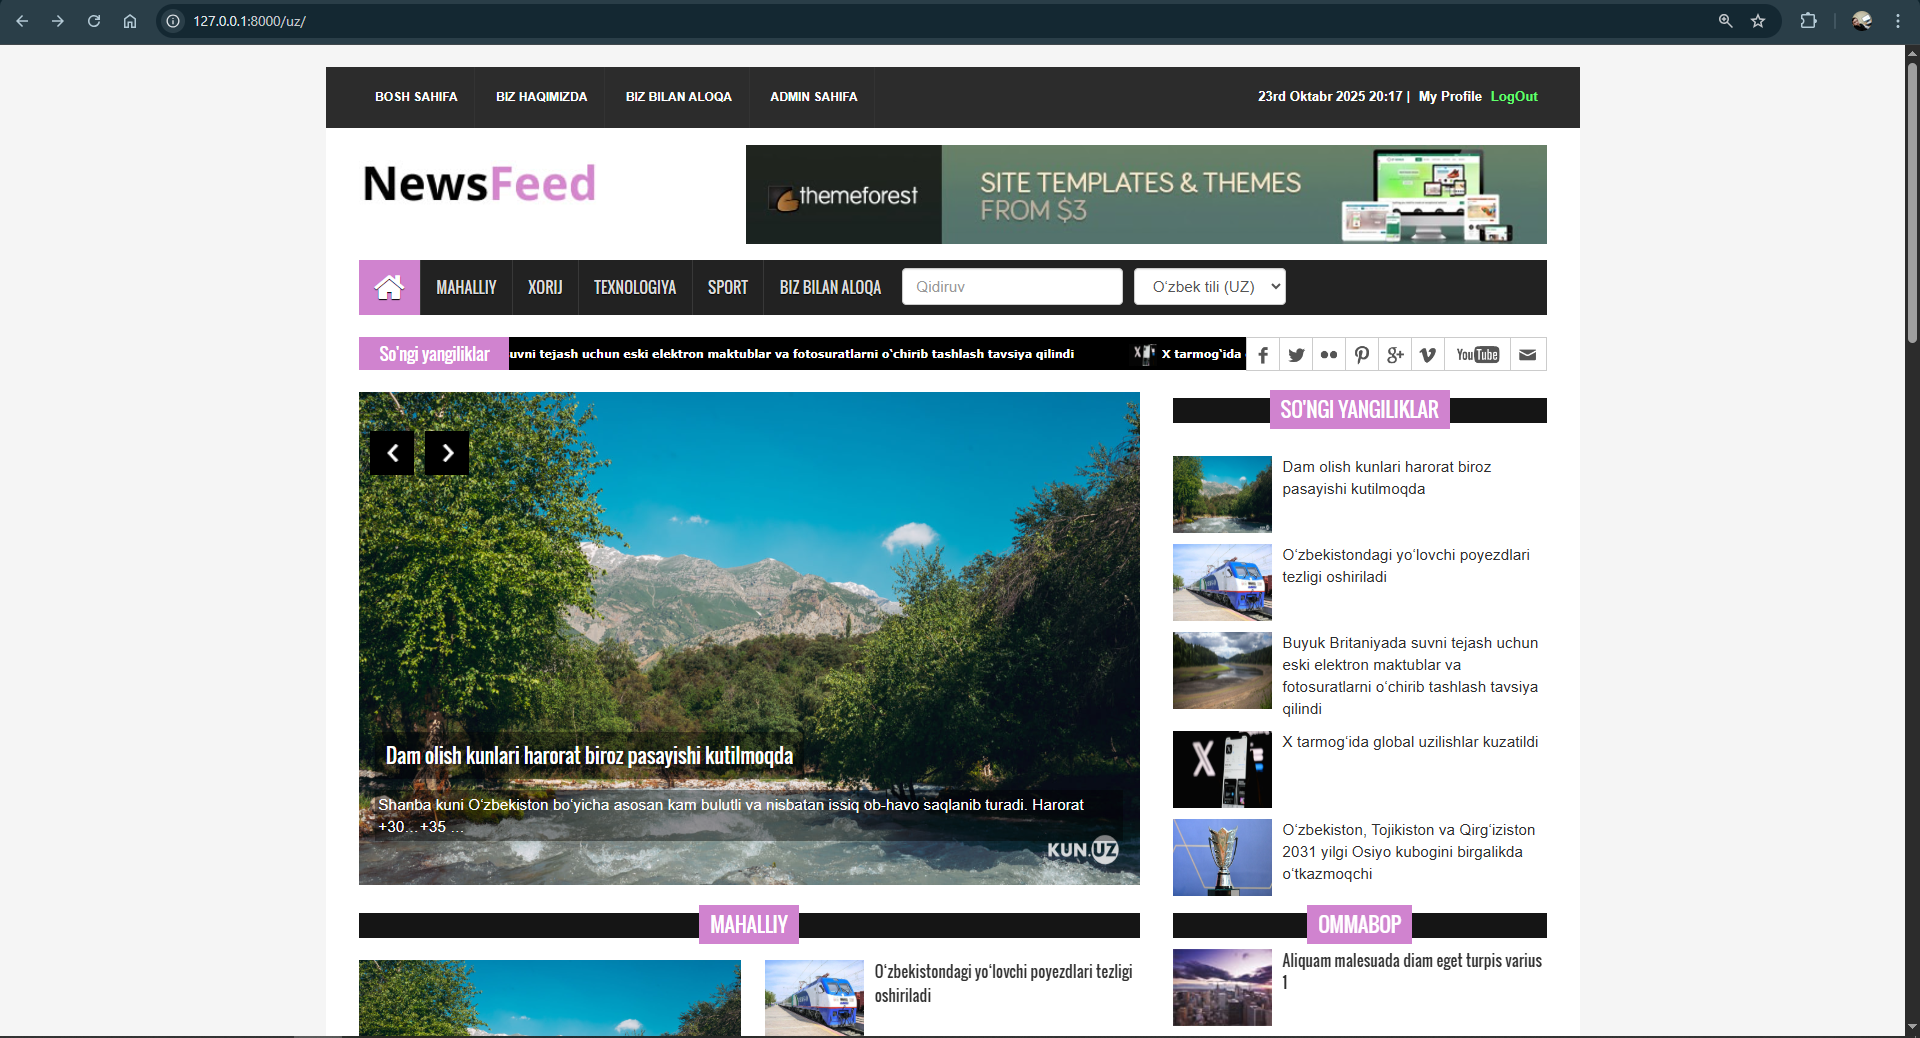1920x1038 pixels.
Task: Open the Twitter social icon
Action: (1296, 354)
